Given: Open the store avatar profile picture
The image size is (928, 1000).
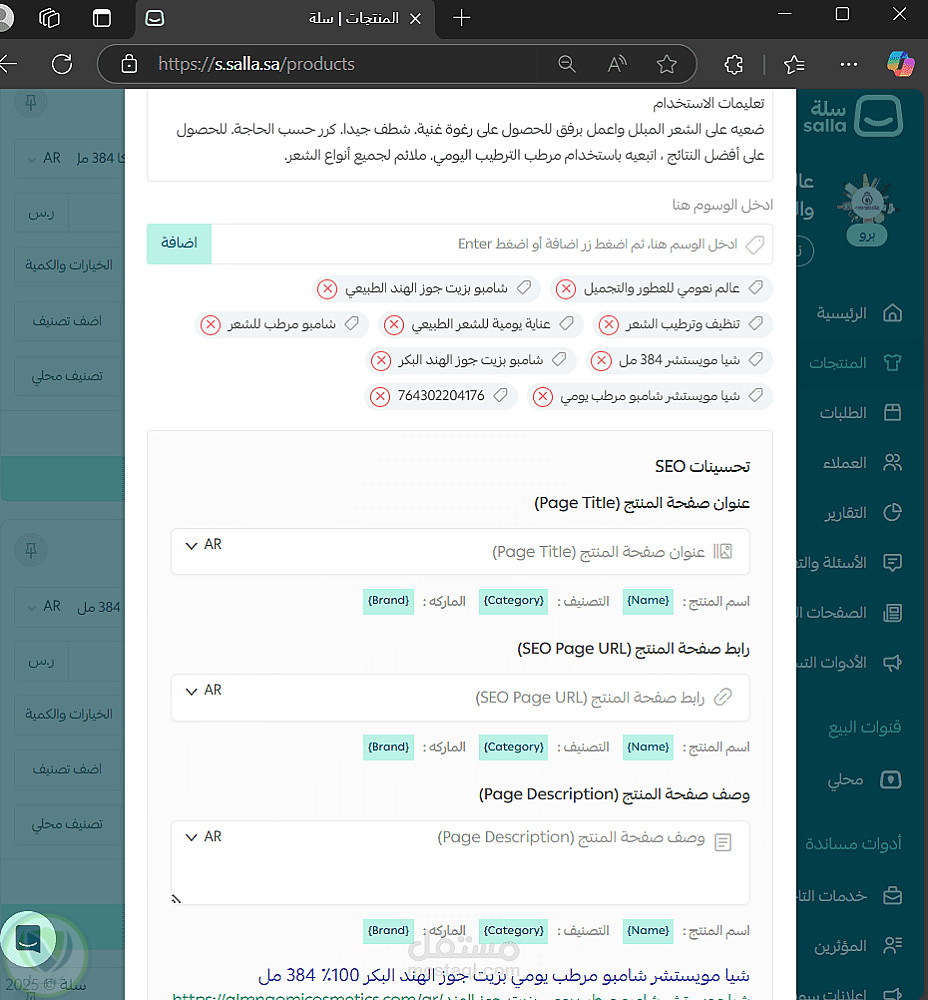Looking at the screenshot, I should [867, 201].
